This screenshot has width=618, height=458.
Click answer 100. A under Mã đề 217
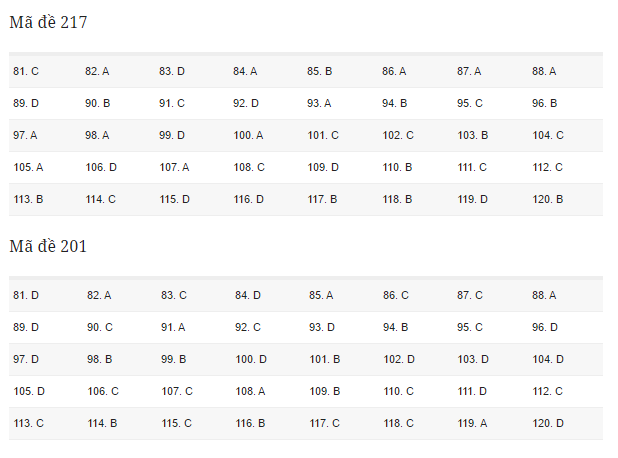(x=248, y=136)
